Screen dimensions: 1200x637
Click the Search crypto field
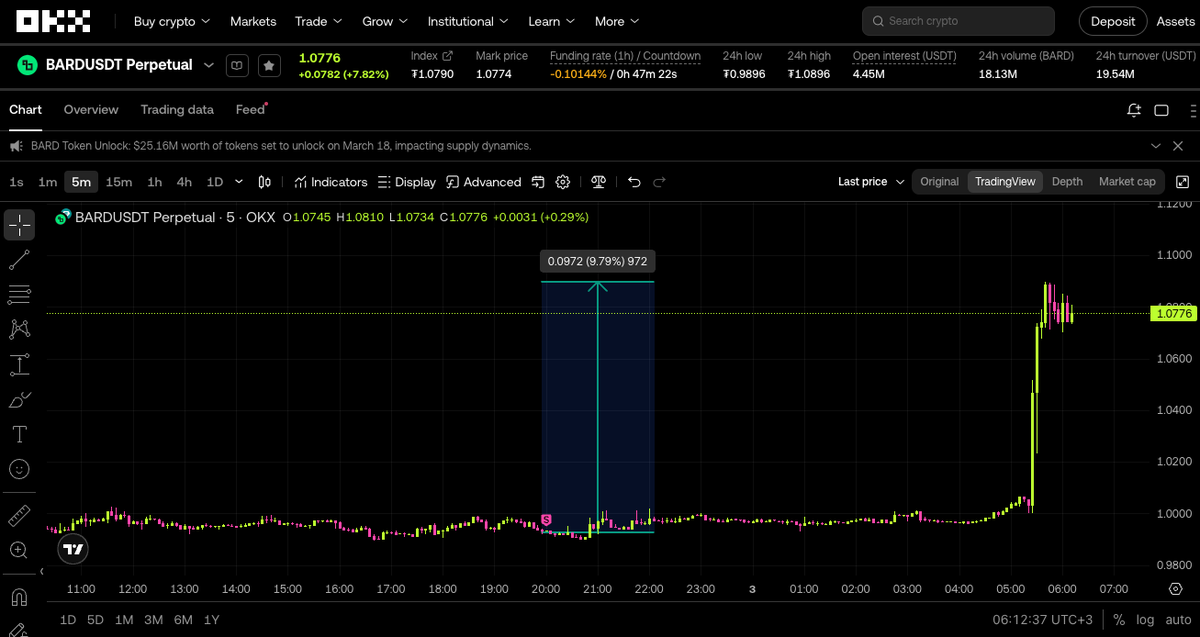pos(958,21)
